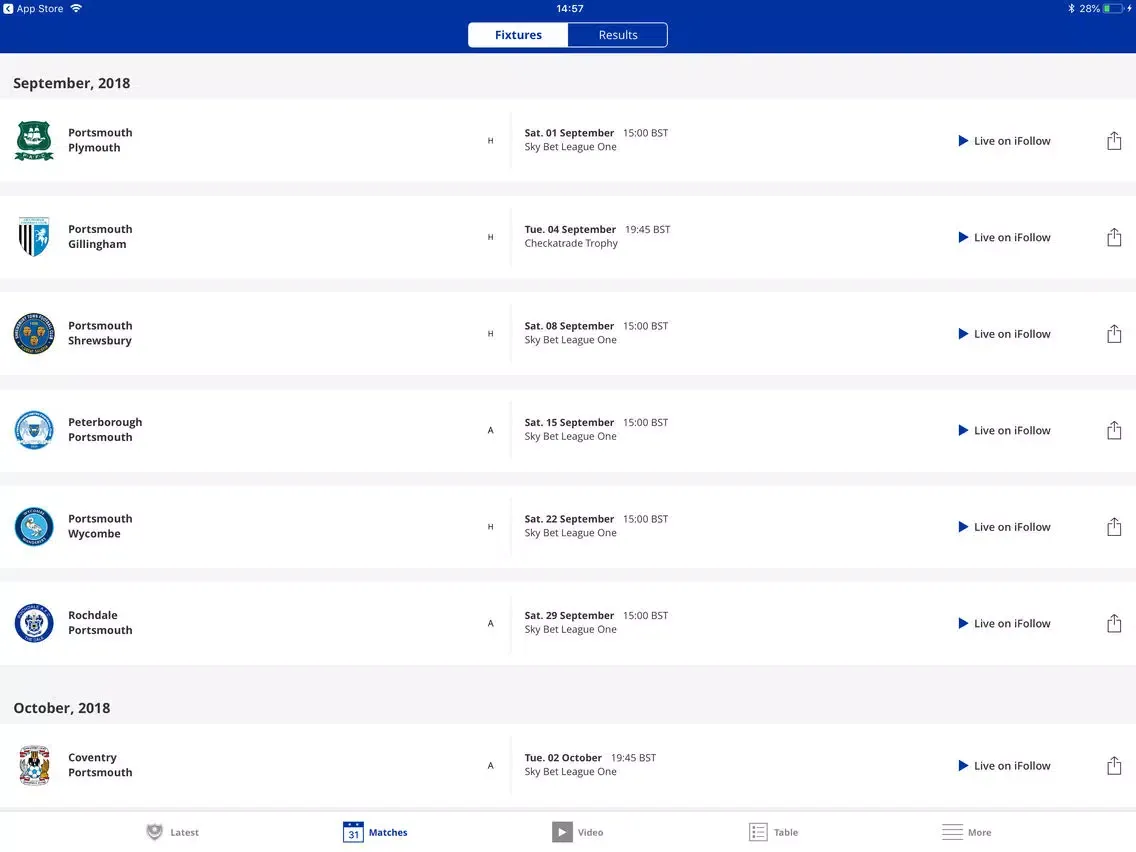Select the Fixtures tab
The image size is (1136, 852).
[518, 35]
